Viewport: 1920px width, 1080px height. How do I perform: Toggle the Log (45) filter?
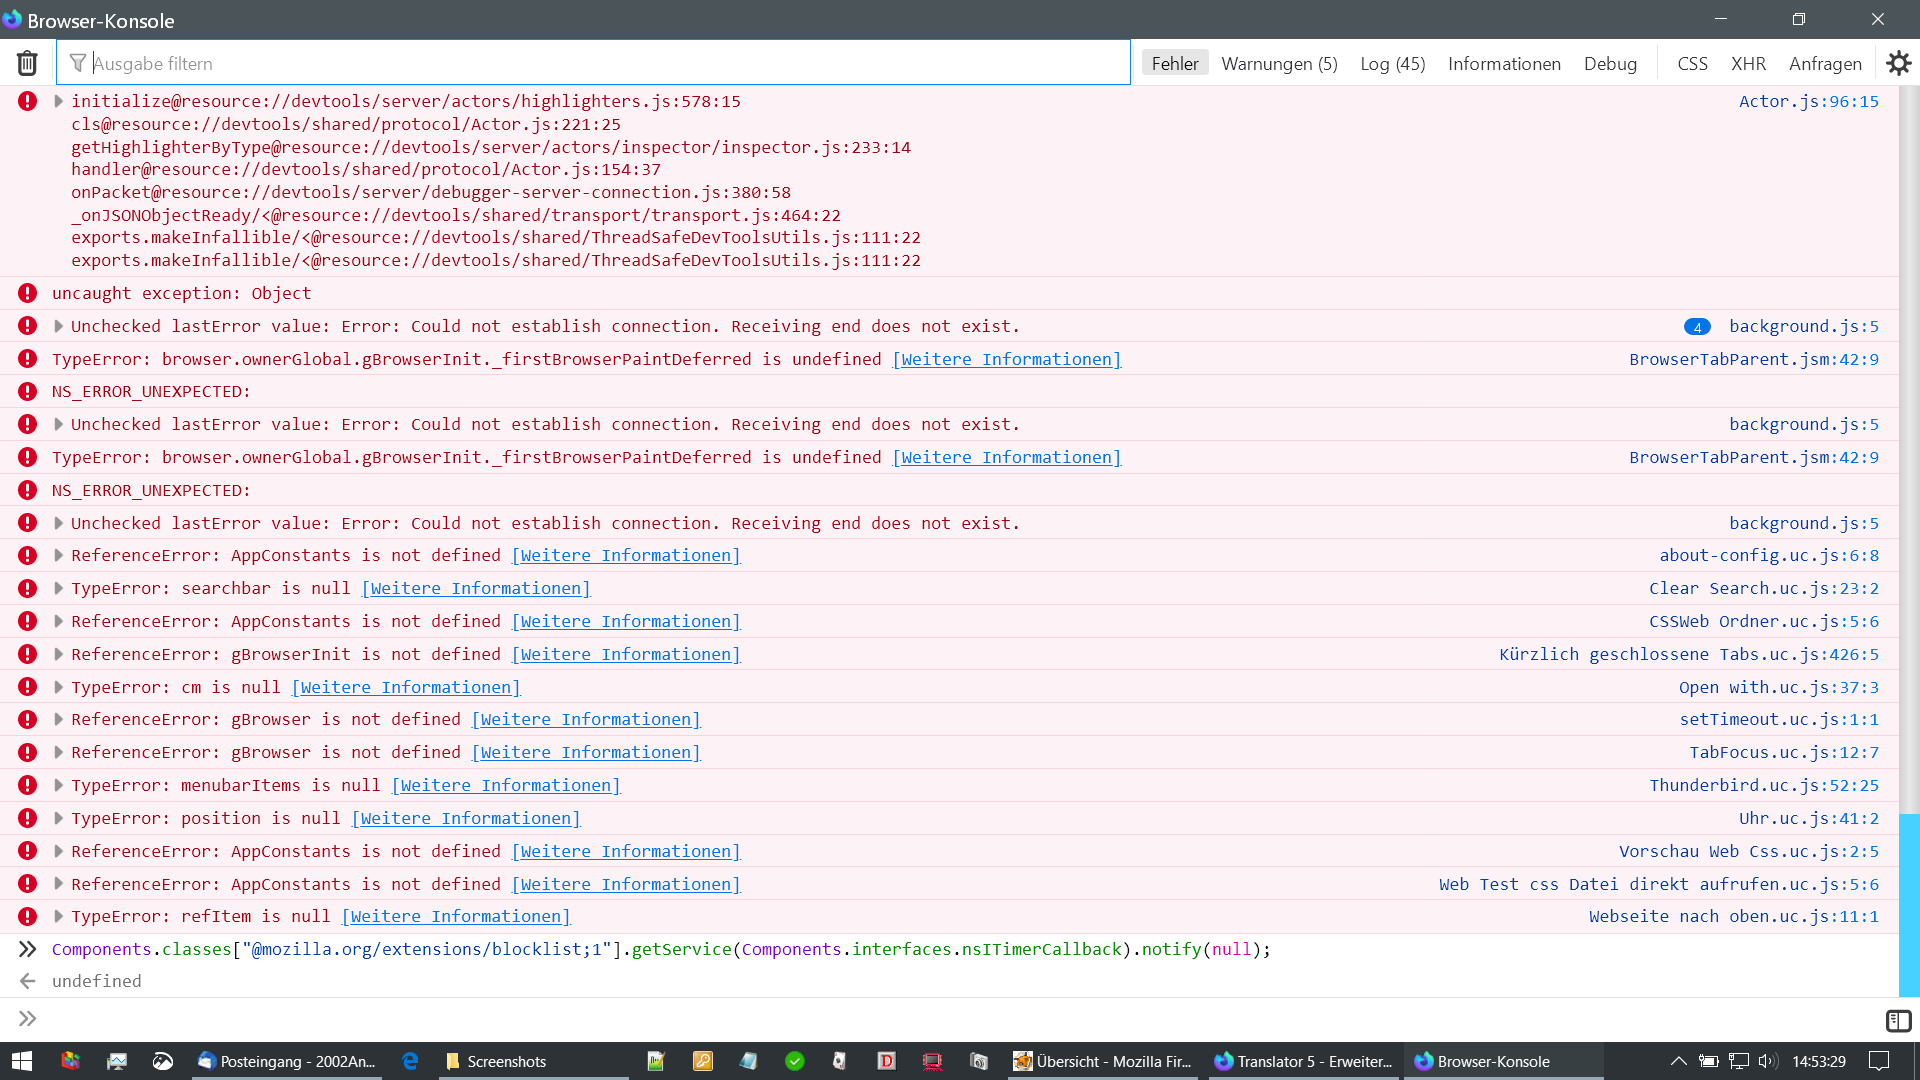[1392, 63]
